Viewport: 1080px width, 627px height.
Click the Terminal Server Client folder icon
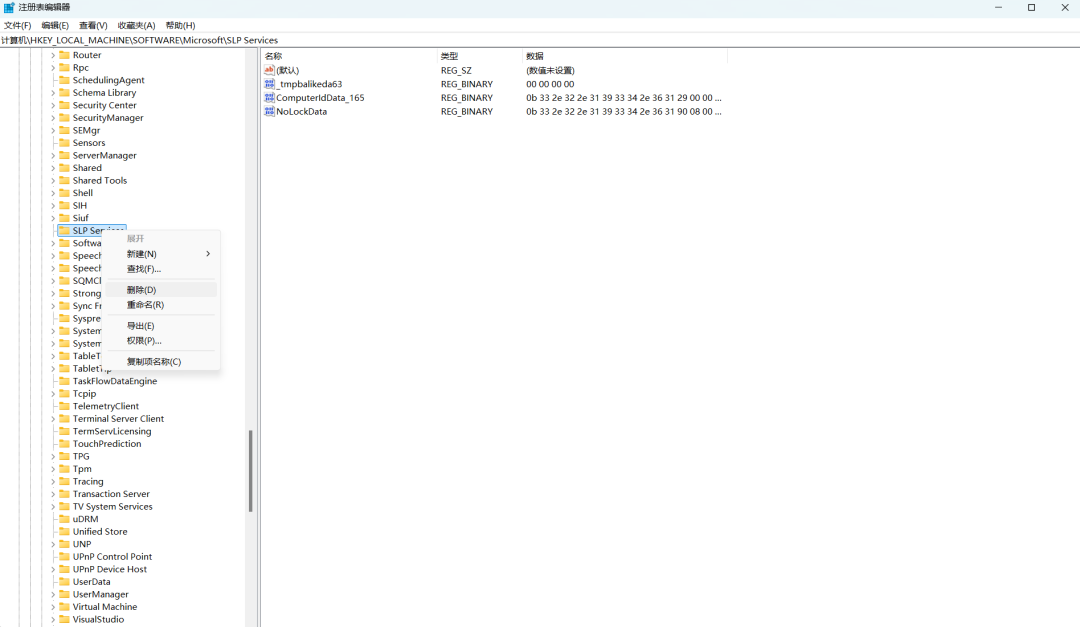[64, 419]
